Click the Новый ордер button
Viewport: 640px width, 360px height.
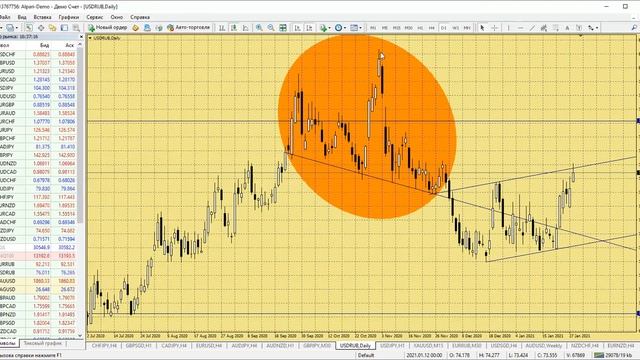coord(108,28)
